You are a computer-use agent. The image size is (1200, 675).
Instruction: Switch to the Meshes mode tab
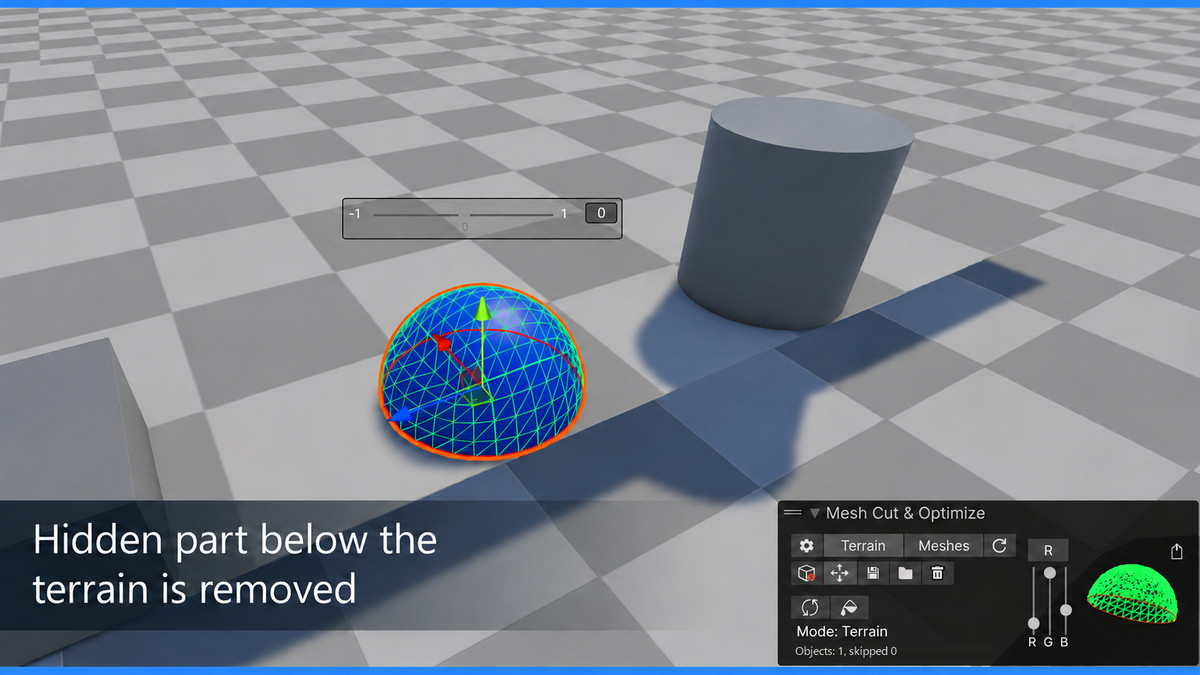pos(944,545)
